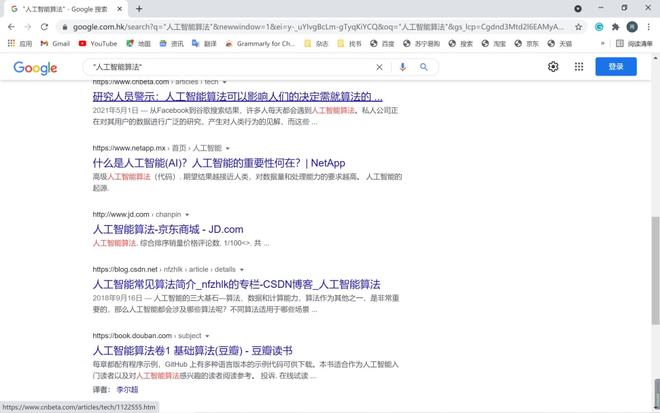Viewport: 660px width, 413px height.
Task: Open the 百度 bookmark
Action: (382, 43)
